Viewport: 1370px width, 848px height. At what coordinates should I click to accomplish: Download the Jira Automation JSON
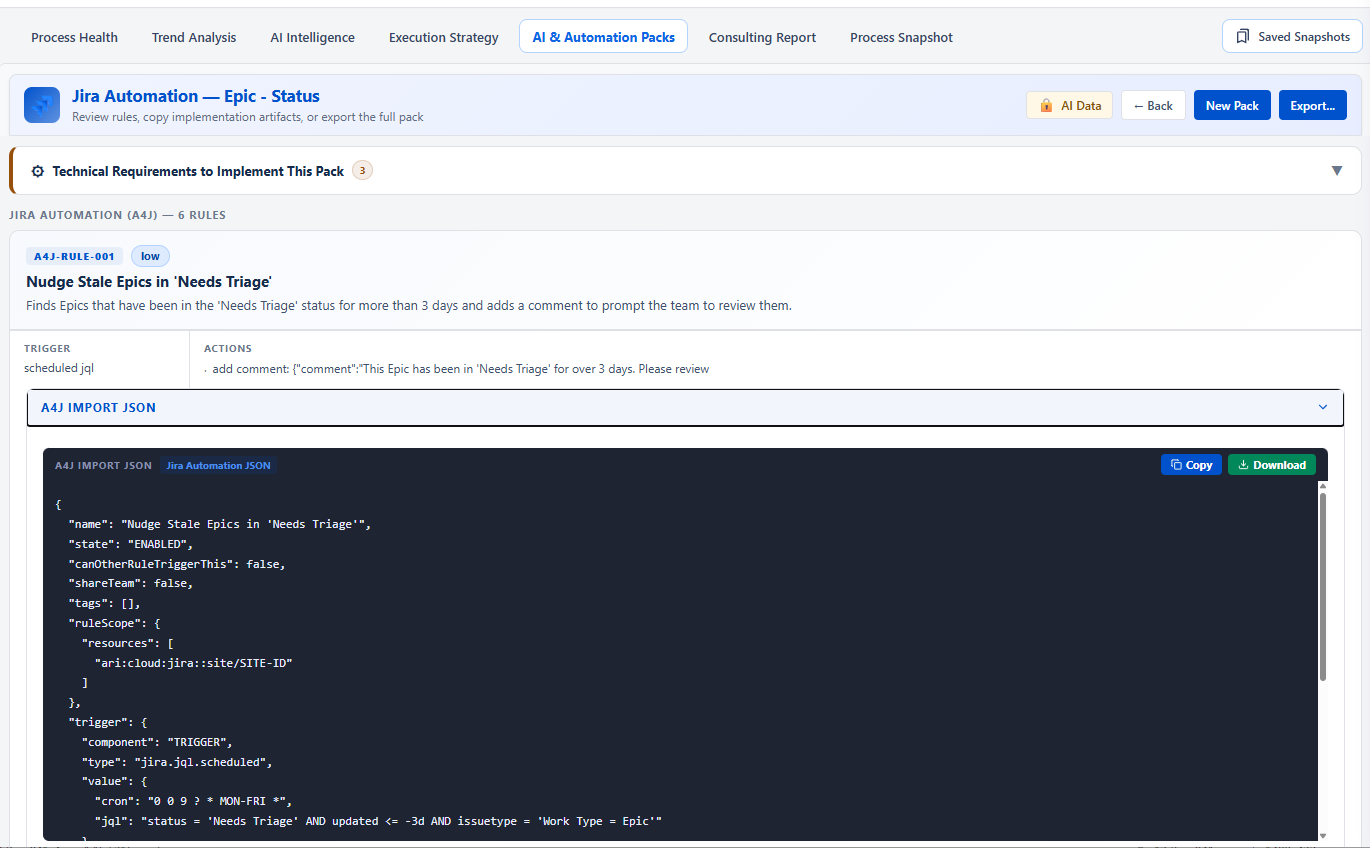(x=1272, y=465)
